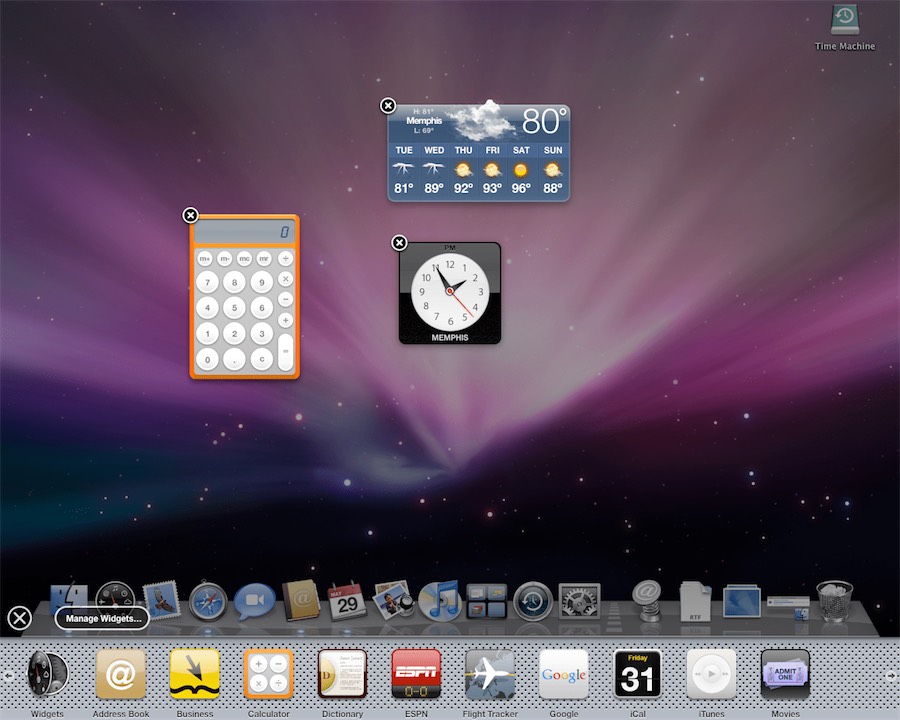900x720 pixels.
Task: Click the calculator 4 key
Action: pyautogui.click(x=207, y=308)
